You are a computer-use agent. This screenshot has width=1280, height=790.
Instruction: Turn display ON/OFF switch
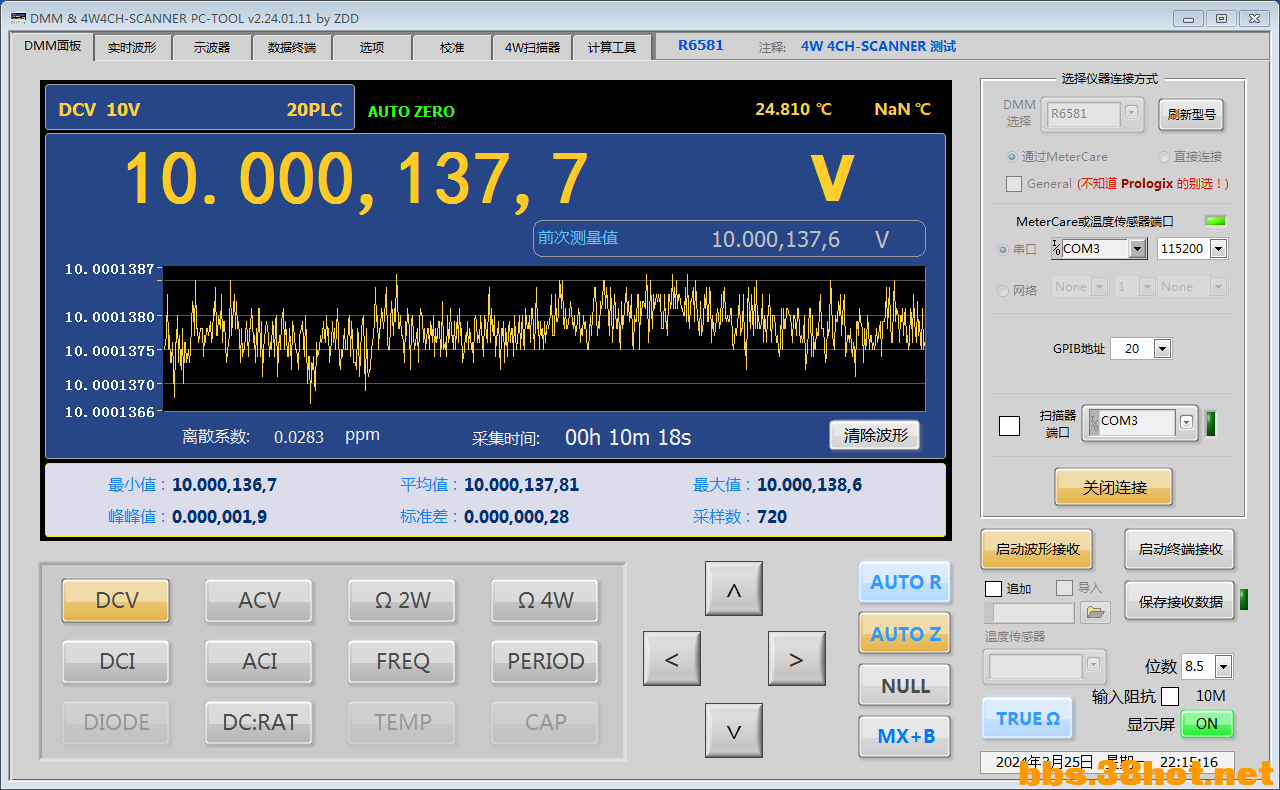tap(1207, 724)
